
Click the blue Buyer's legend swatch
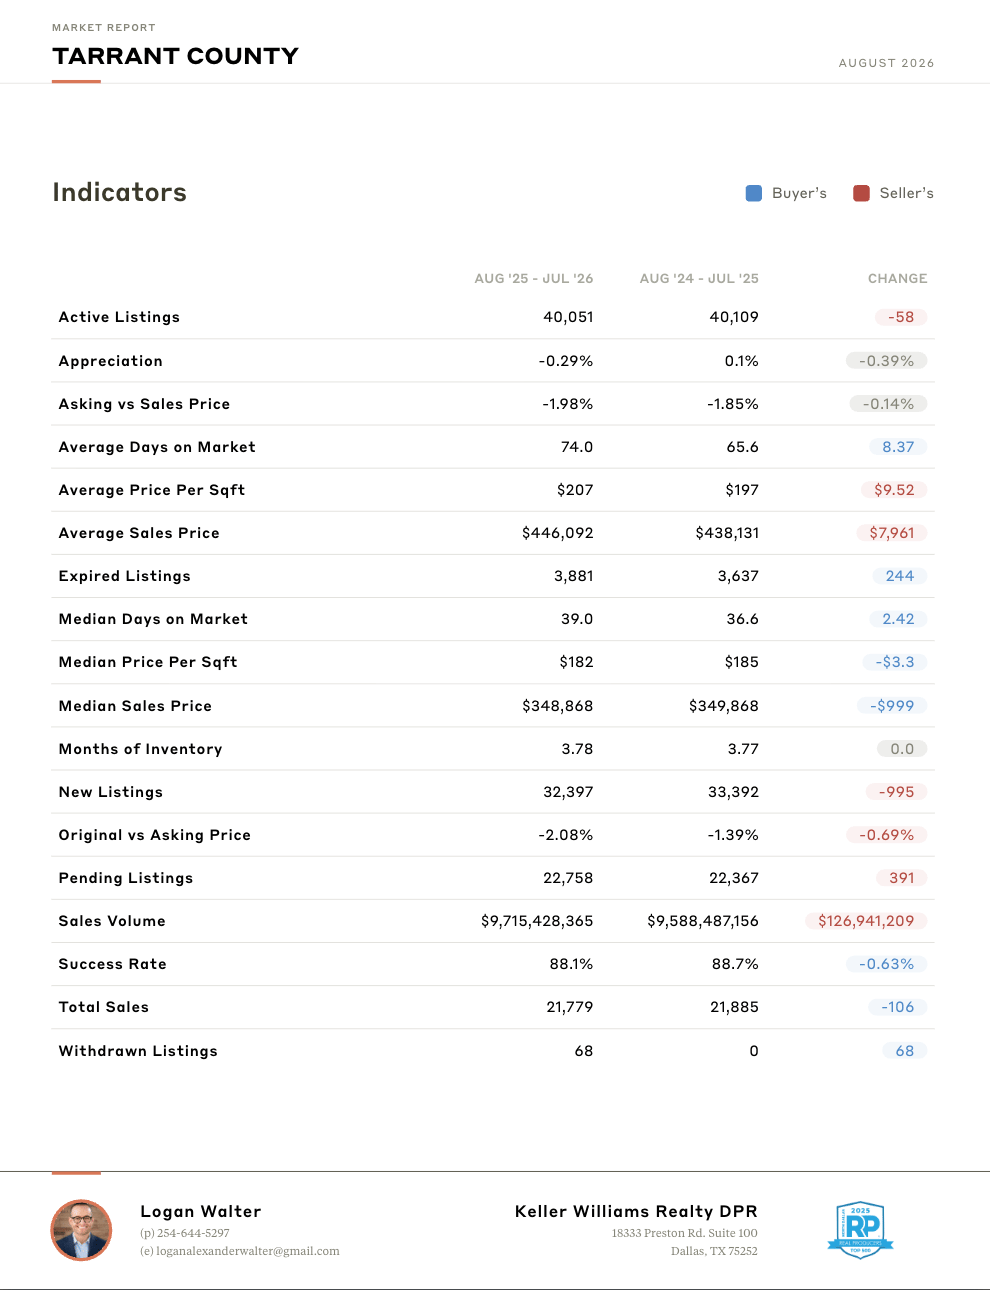coord(754,193)
